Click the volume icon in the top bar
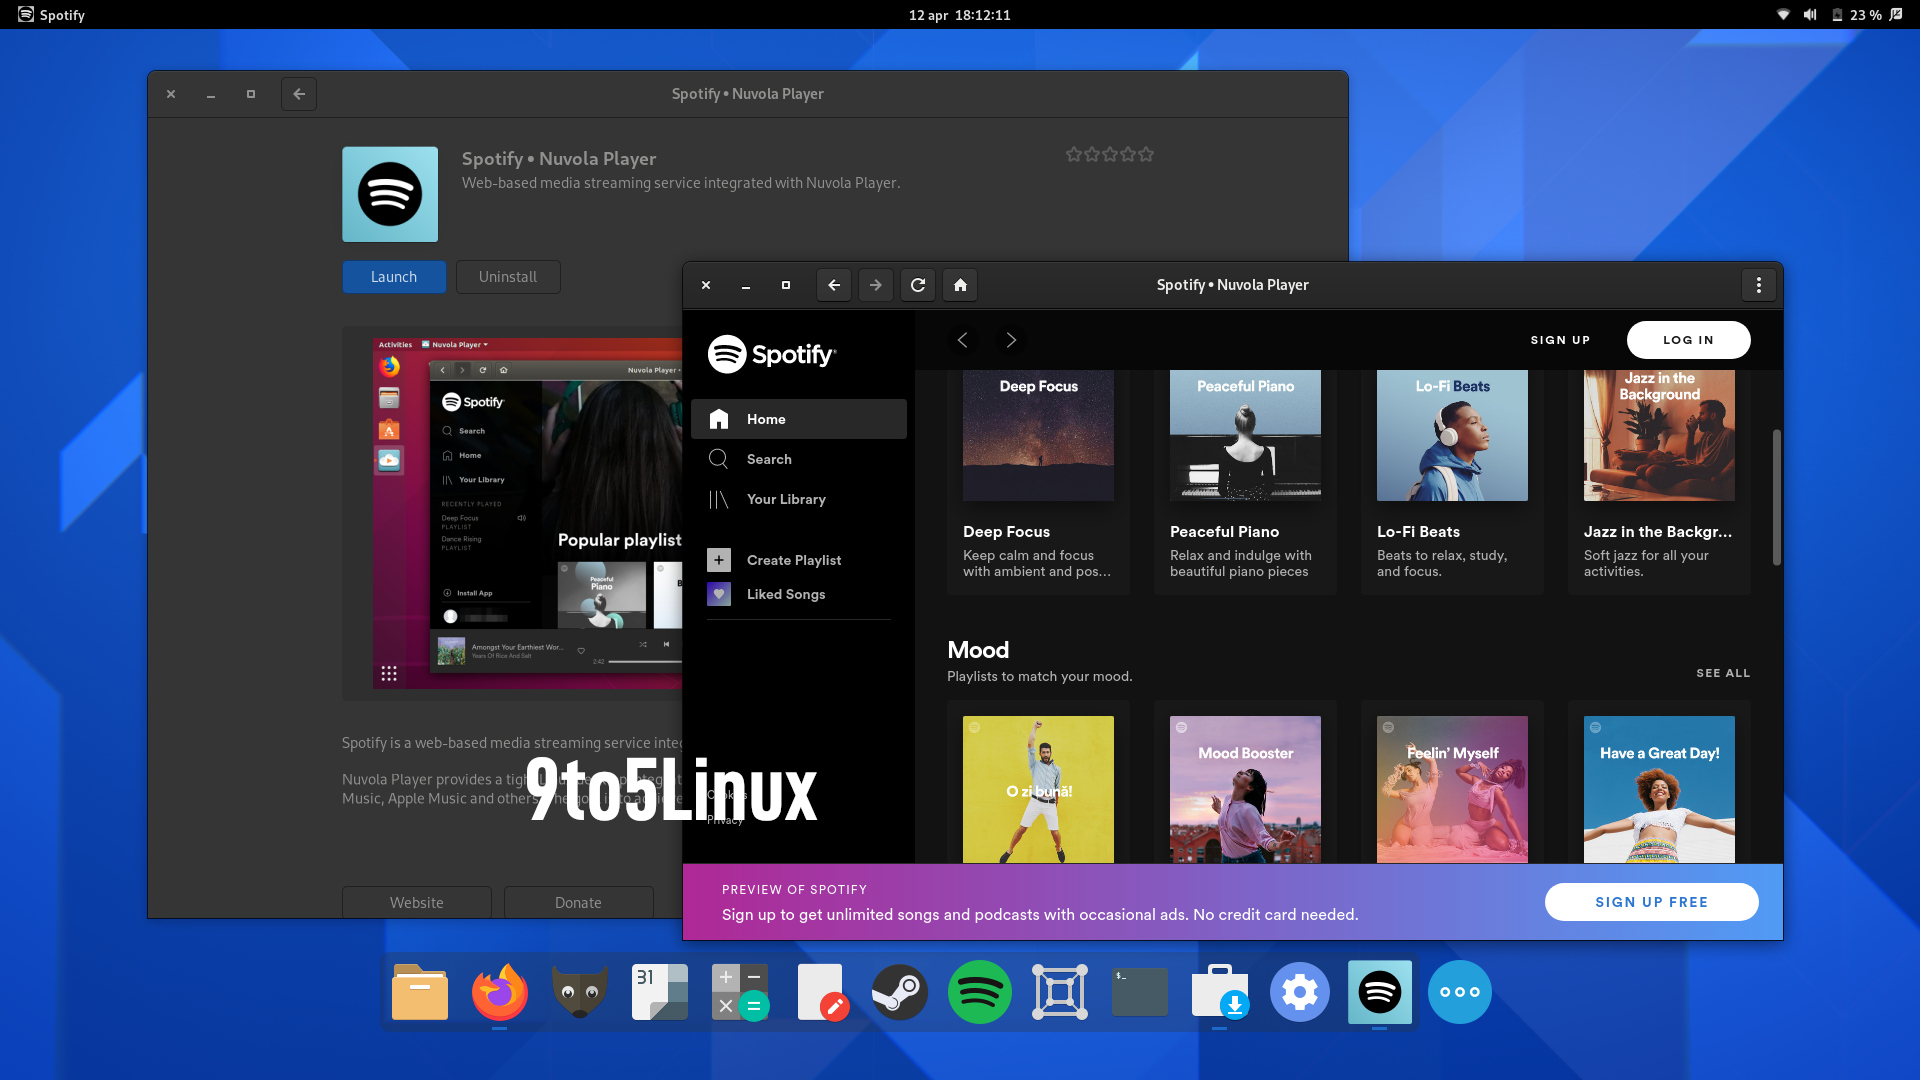 1809,14
